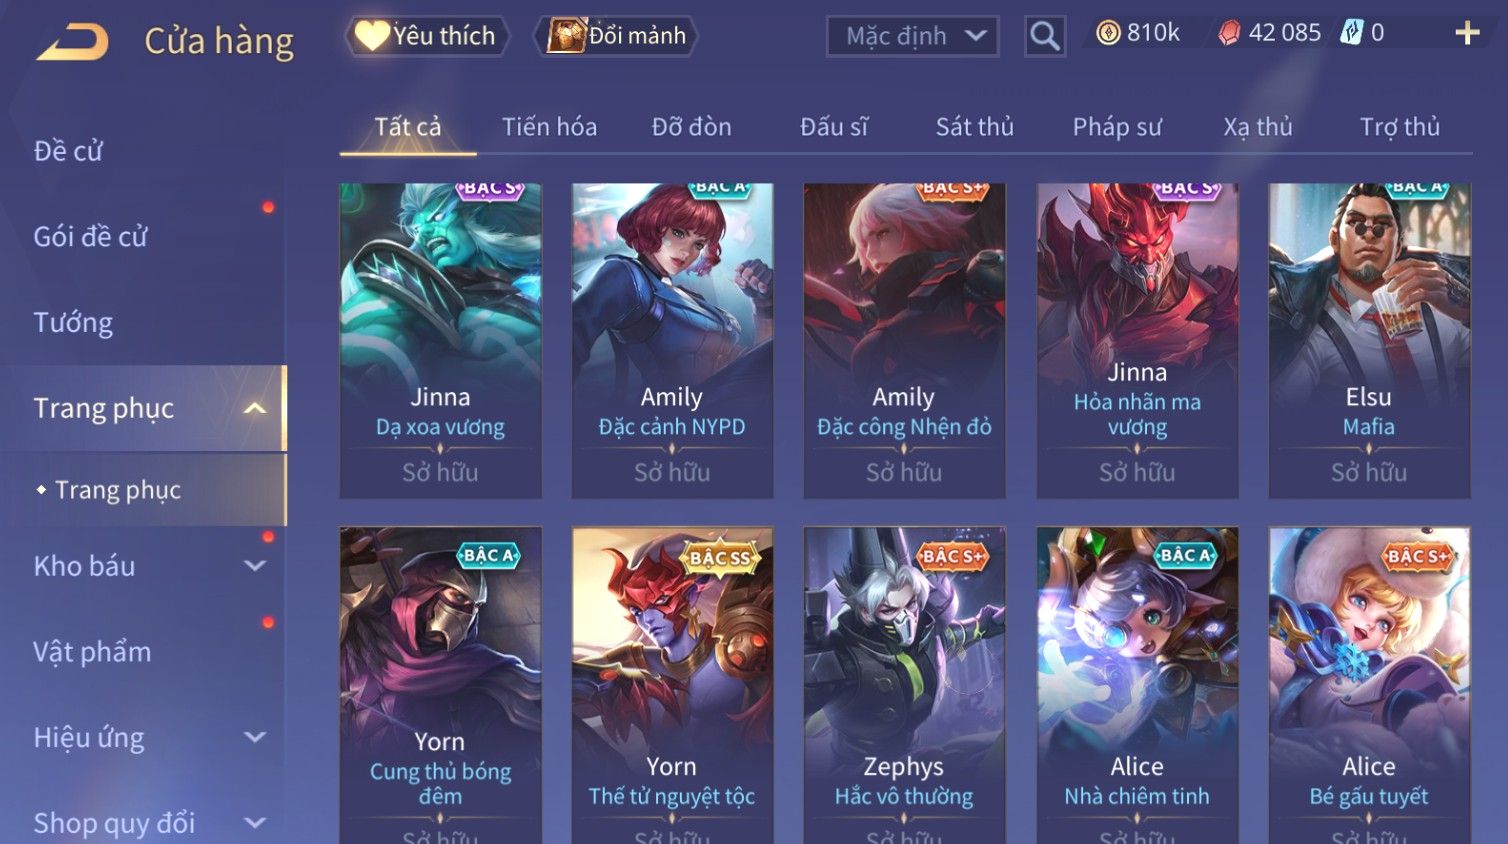Viewport: 1508px width, 844px height.
Task: Select Zephys Hắc vô thường skin
Action: click(x=904, y=685)
